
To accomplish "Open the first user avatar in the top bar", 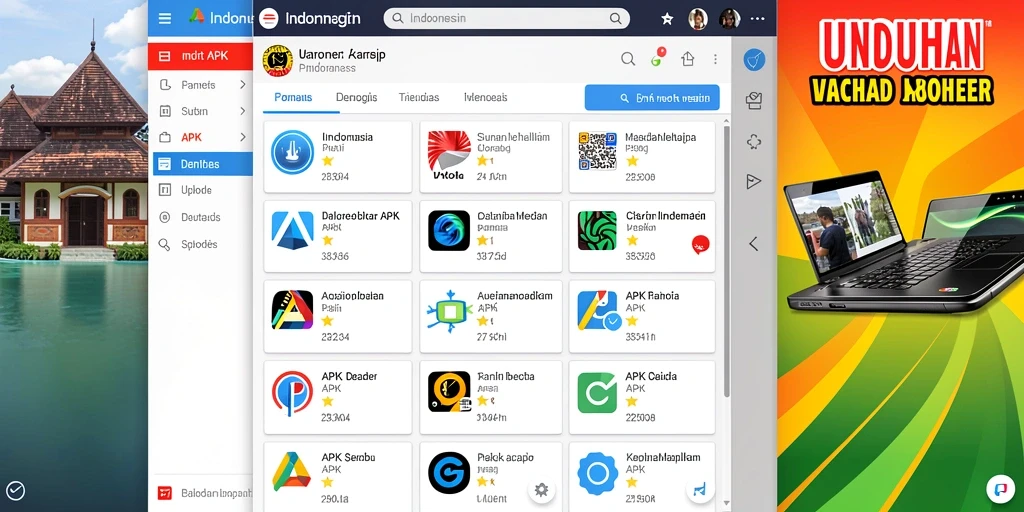I will pyautogui.click(x=698, y=19).
